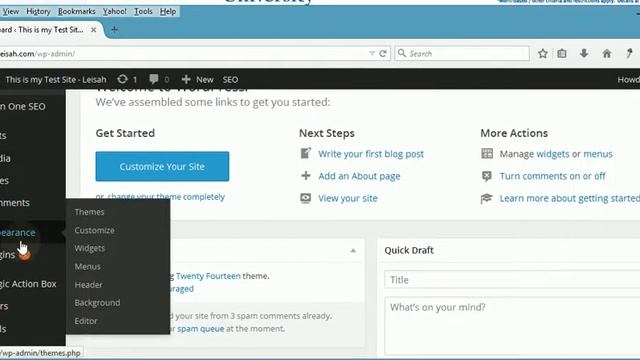Open the downloads arrow icon

(x=584, y=53)
